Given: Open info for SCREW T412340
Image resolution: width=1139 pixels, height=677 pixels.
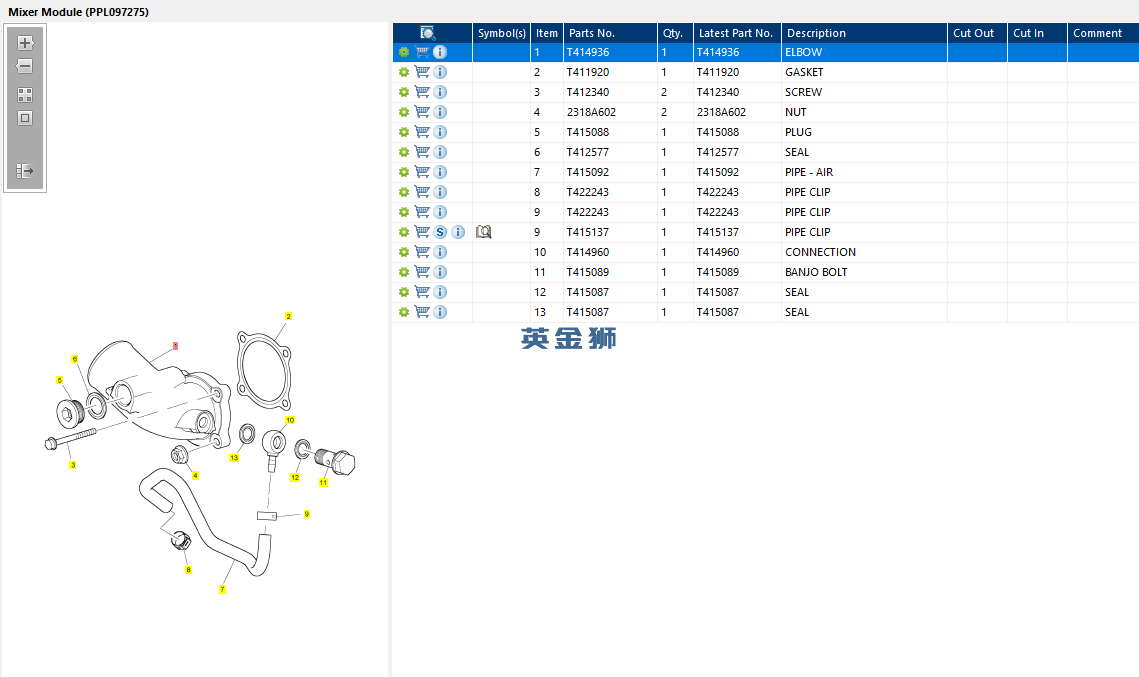Looking at the screenshot, I should pyautogui.click(x=440, y=92).
